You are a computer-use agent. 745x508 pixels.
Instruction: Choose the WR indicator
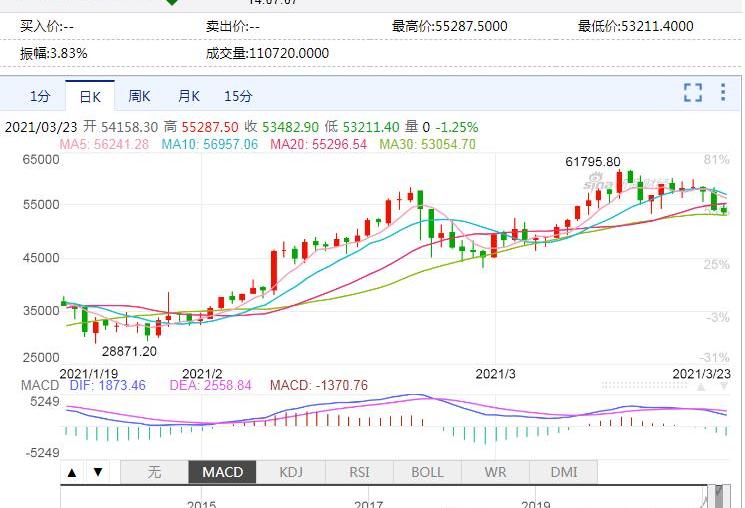pos(495,472)
